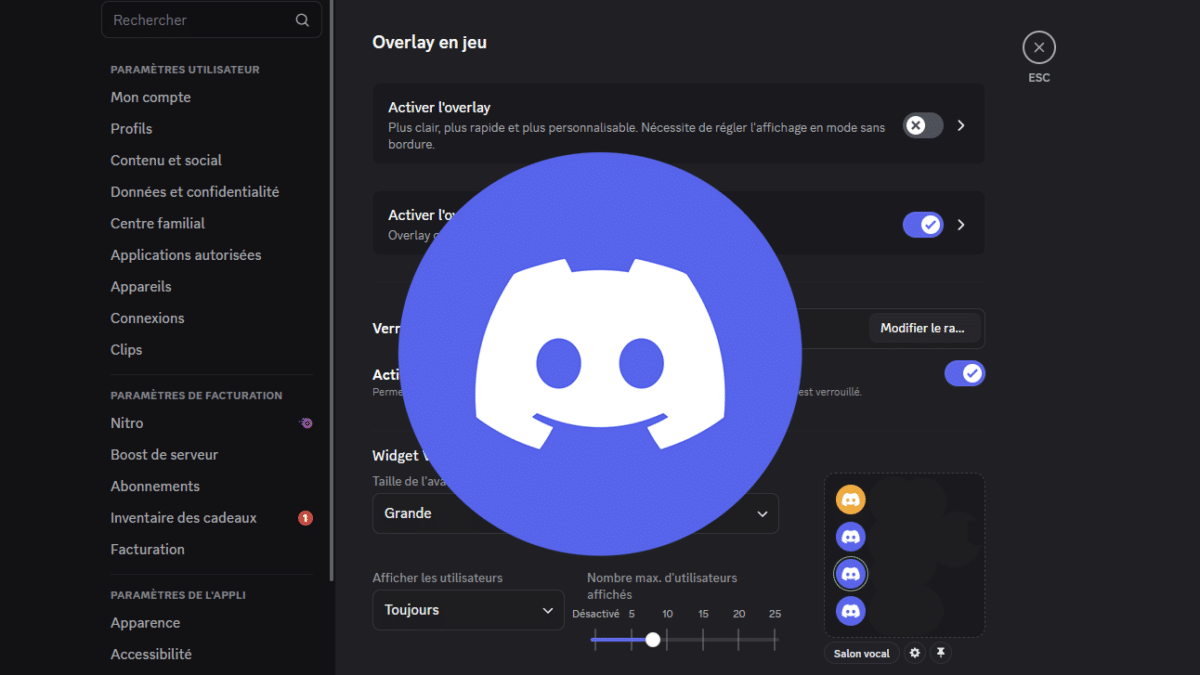Click the Nitro badge icon
The width and height of the screenshot is (1200, 675).
pyautogui.click(x=306, y=423)
